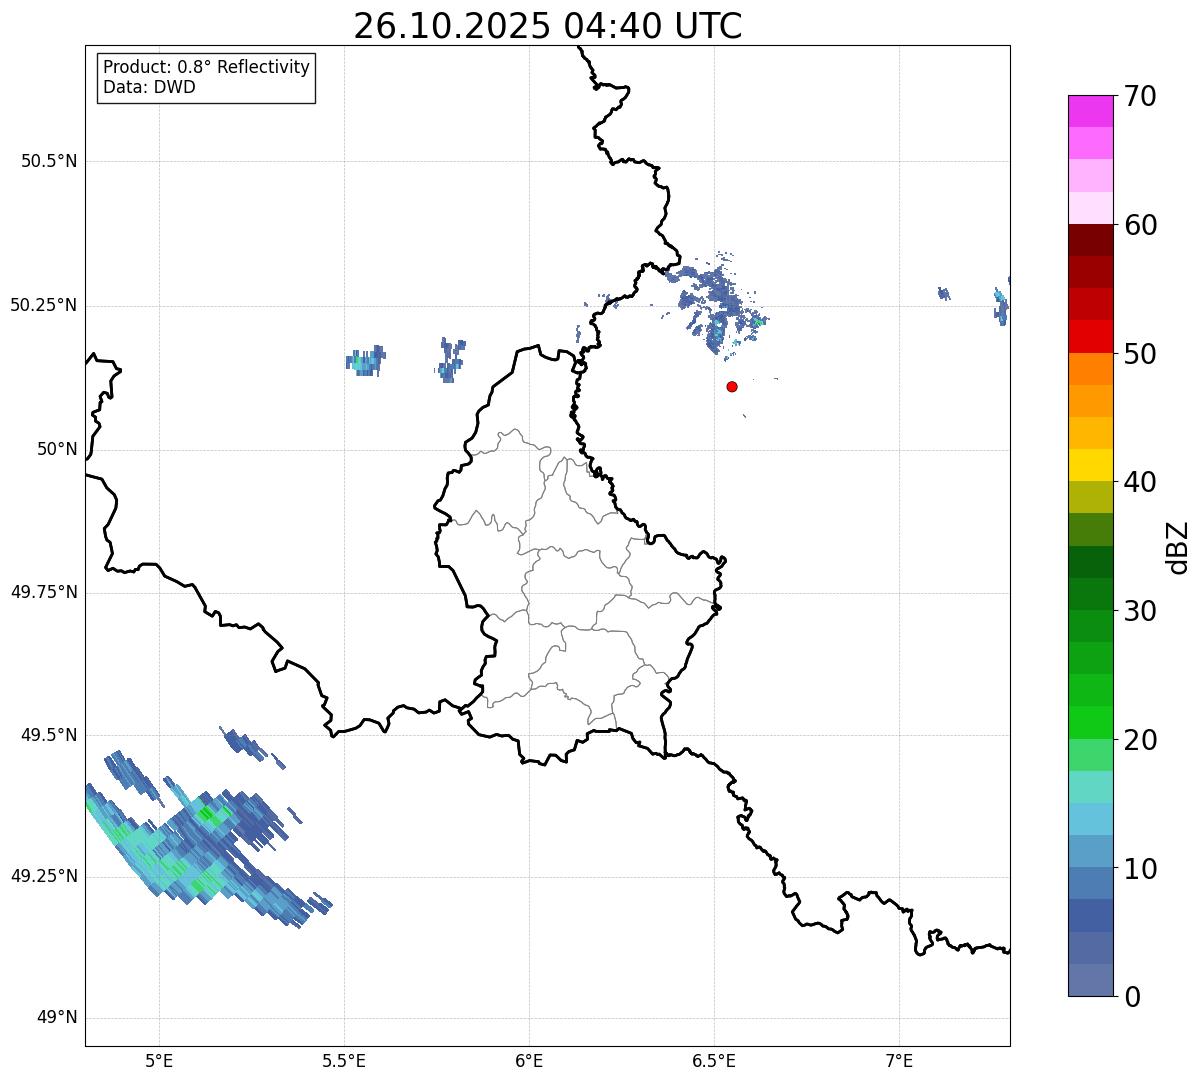Click the "50.5°N" latitude label
The image size is (1202, 1081).
click(x=49, y=161)
